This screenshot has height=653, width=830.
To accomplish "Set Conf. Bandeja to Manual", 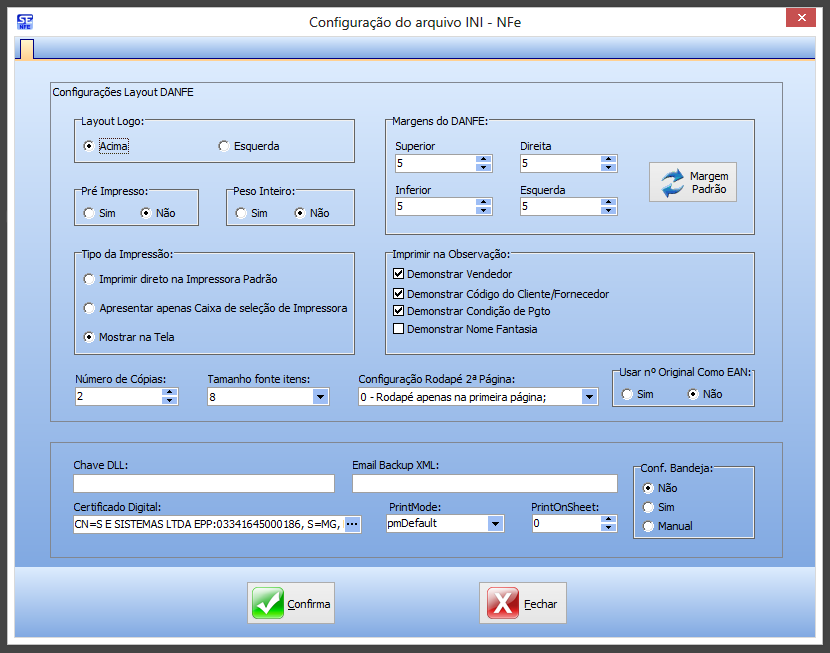I will point(648,526).
